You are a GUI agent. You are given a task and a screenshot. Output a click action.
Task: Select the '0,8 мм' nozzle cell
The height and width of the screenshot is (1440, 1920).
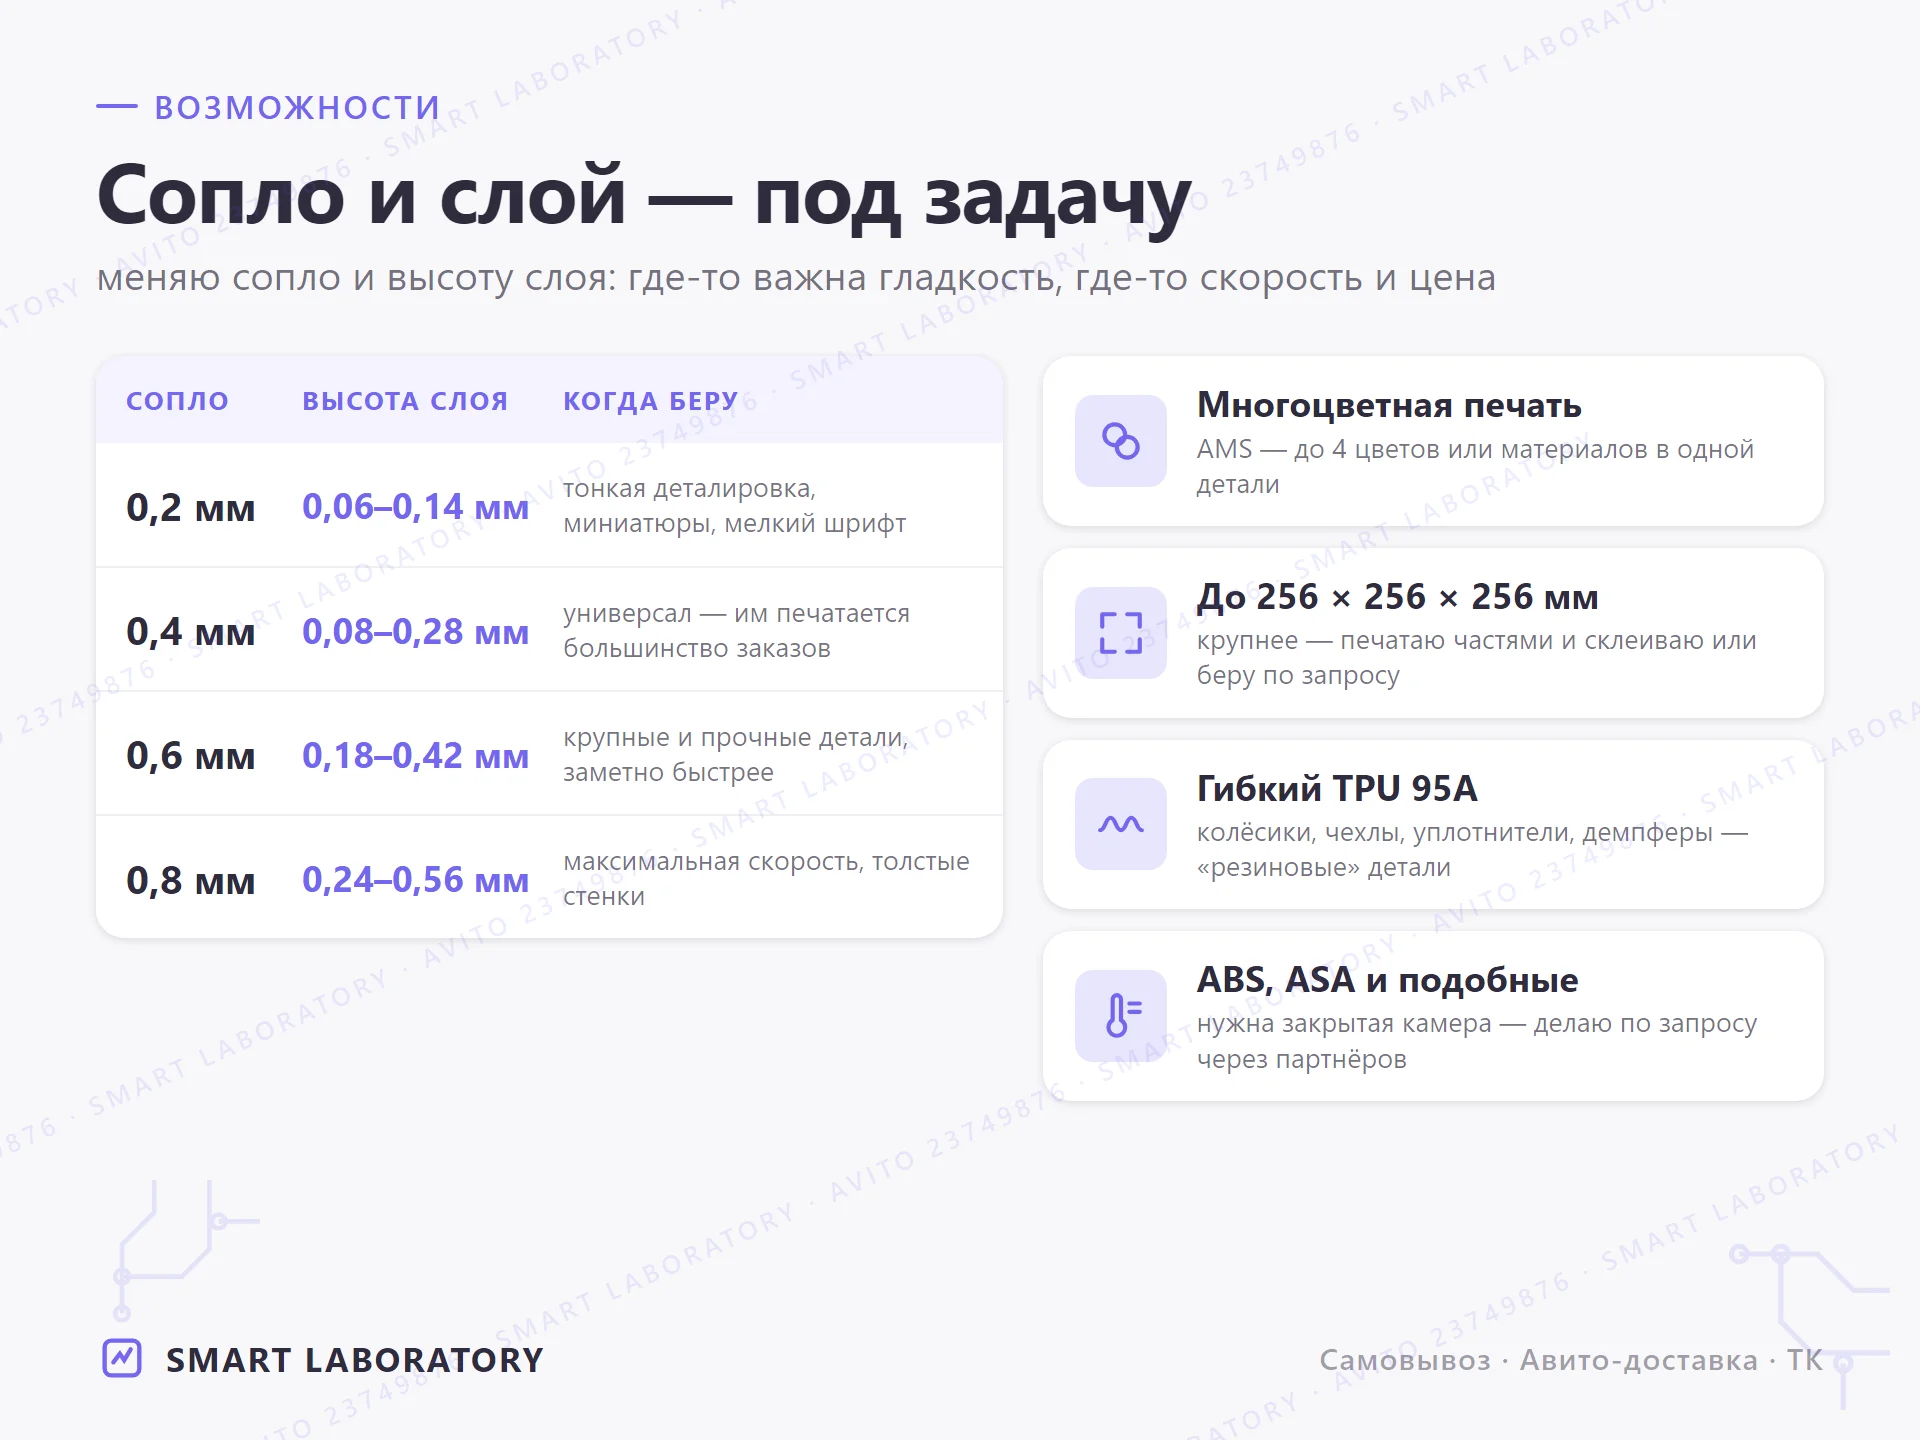tap(191, 880)
